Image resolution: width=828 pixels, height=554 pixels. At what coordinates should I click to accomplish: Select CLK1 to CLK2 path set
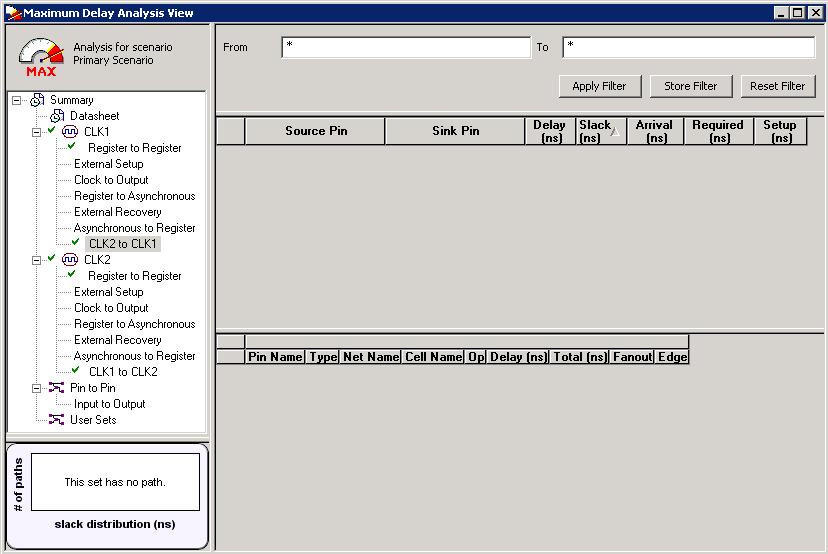point(123,371)
